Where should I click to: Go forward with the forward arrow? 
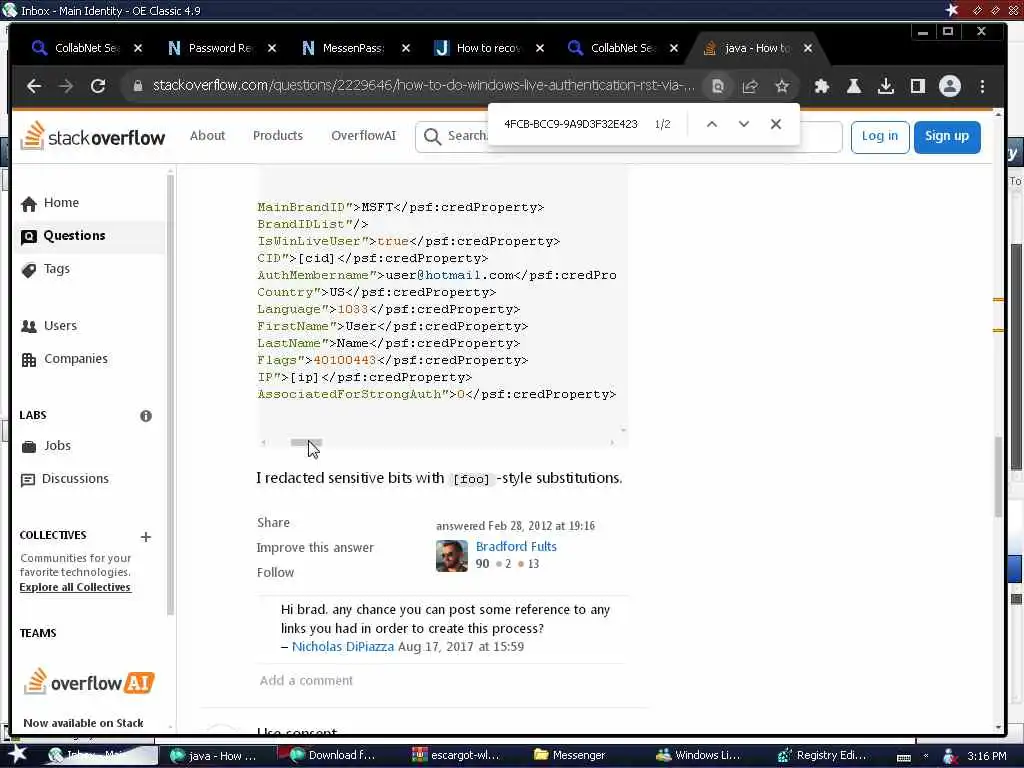click(66, 86)
